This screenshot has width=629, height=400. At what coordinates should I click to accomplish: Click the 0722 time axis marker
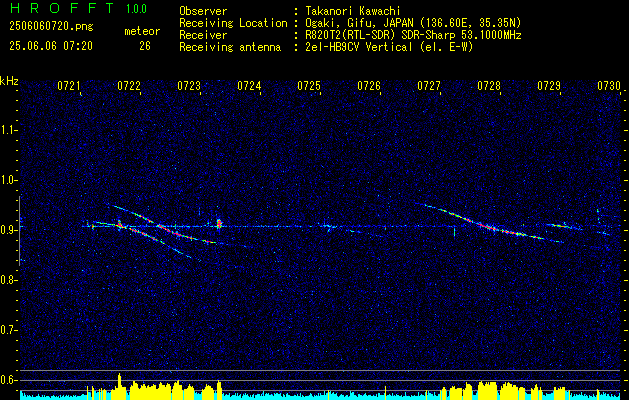(129, 86)
